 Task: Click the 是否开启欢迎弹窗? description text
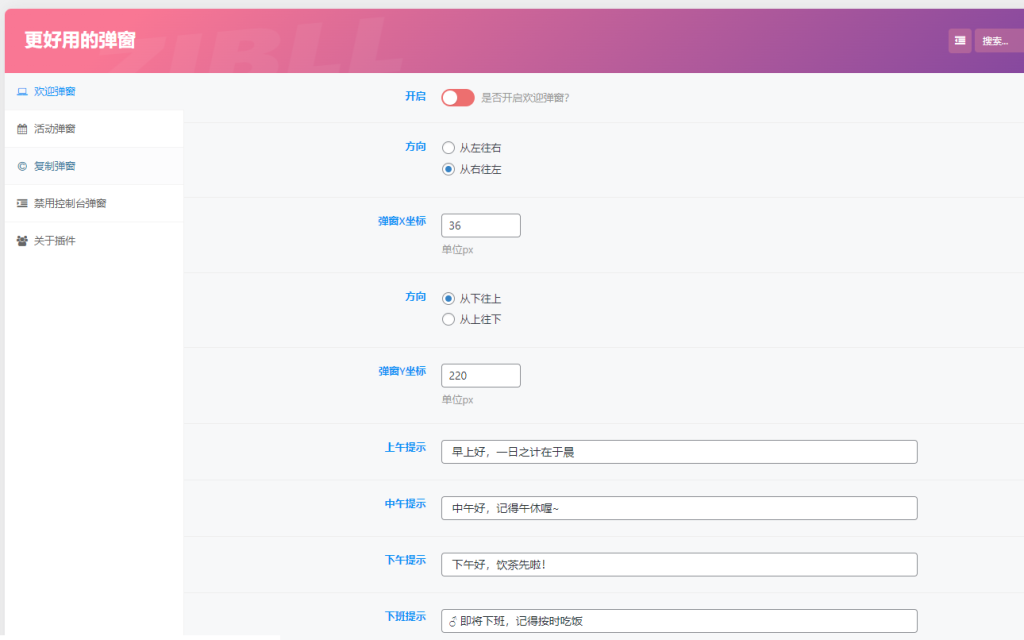(525, 98)
